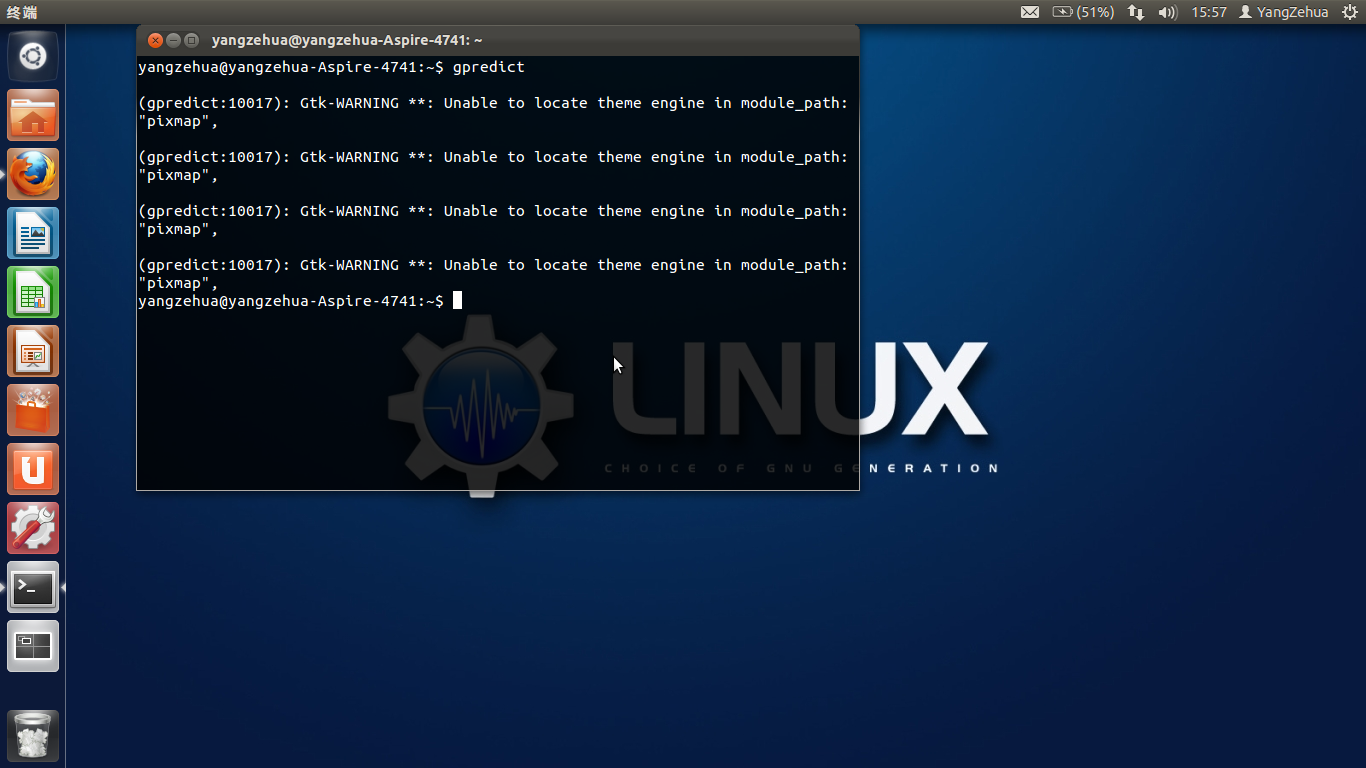
Task: Open the Trash icon in launcher
Action: click(33, 736)
